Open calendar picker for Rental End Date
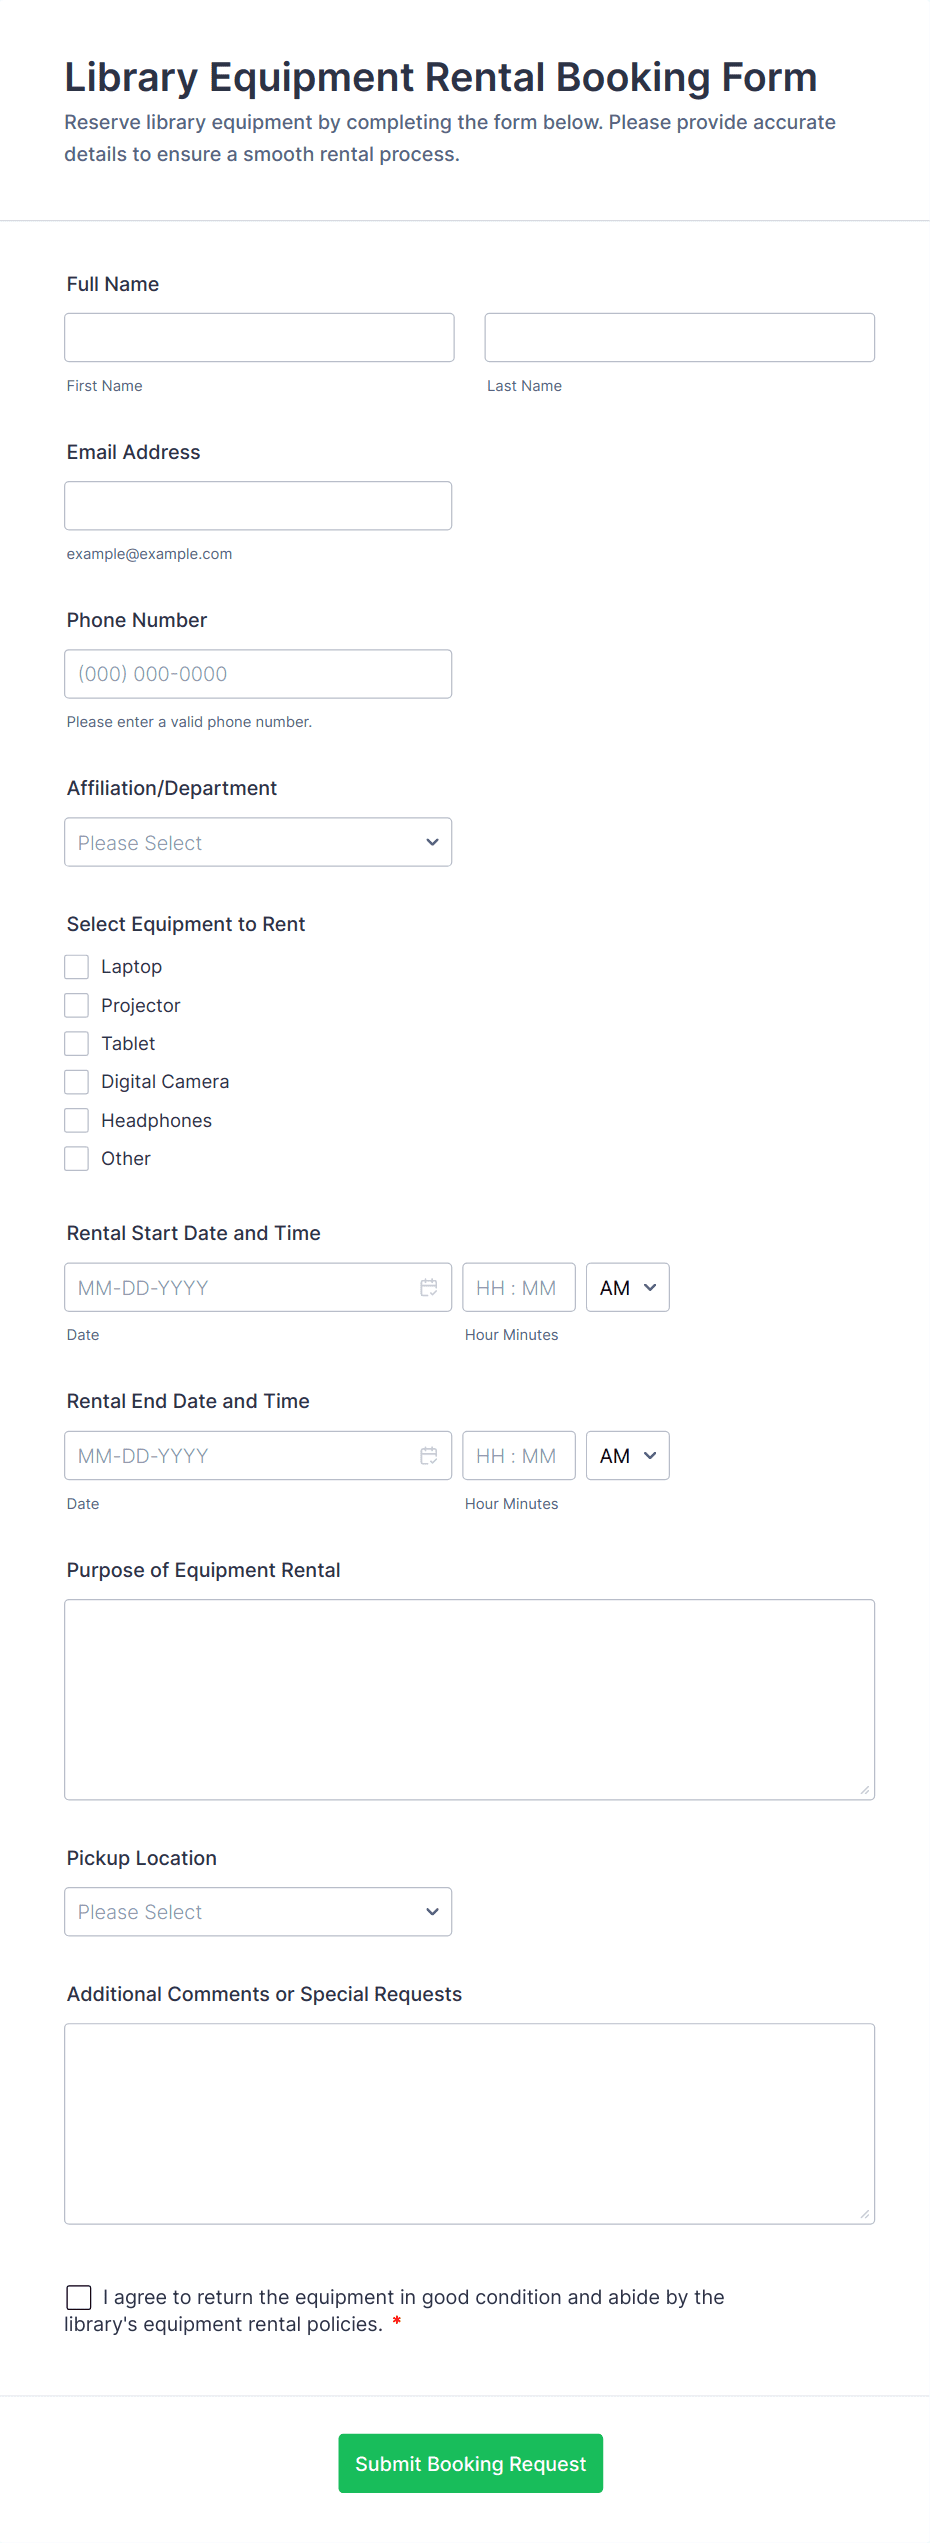Image resolution: width=930 pixels, height=2543 pixels. coord(428,1455)
